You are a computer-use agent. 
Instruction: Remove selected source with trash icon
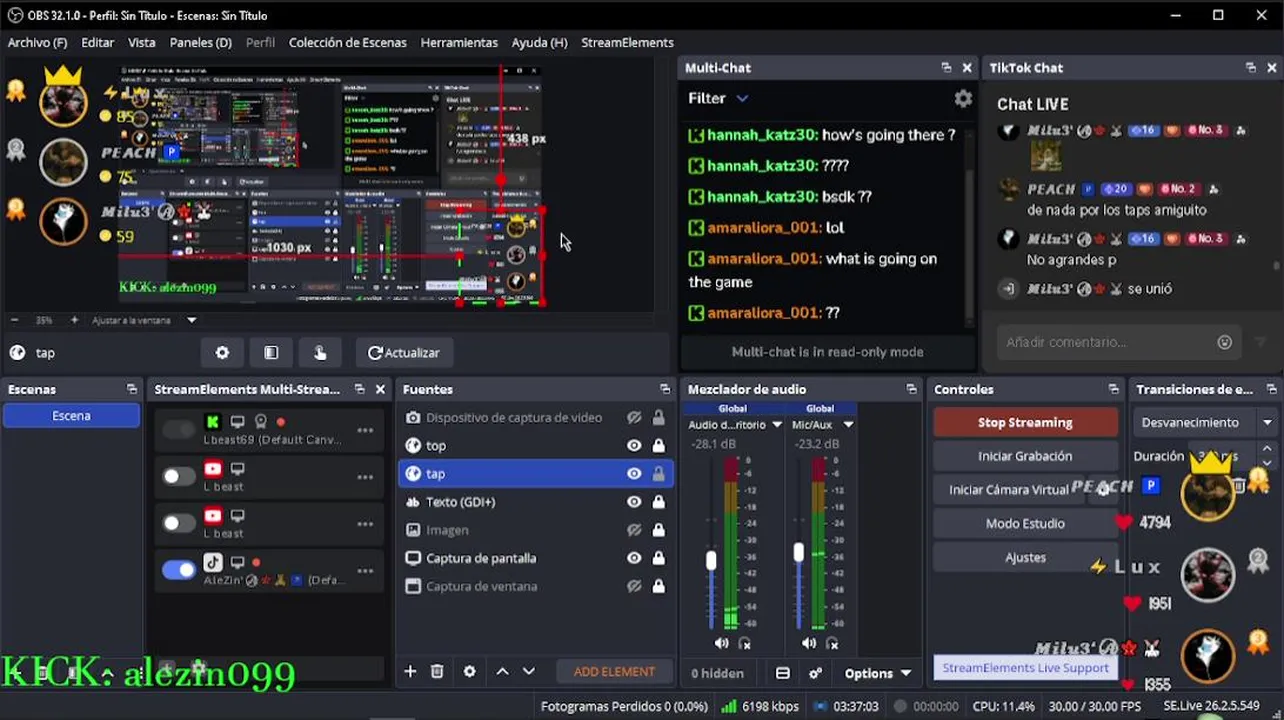[x=437, y=671]
